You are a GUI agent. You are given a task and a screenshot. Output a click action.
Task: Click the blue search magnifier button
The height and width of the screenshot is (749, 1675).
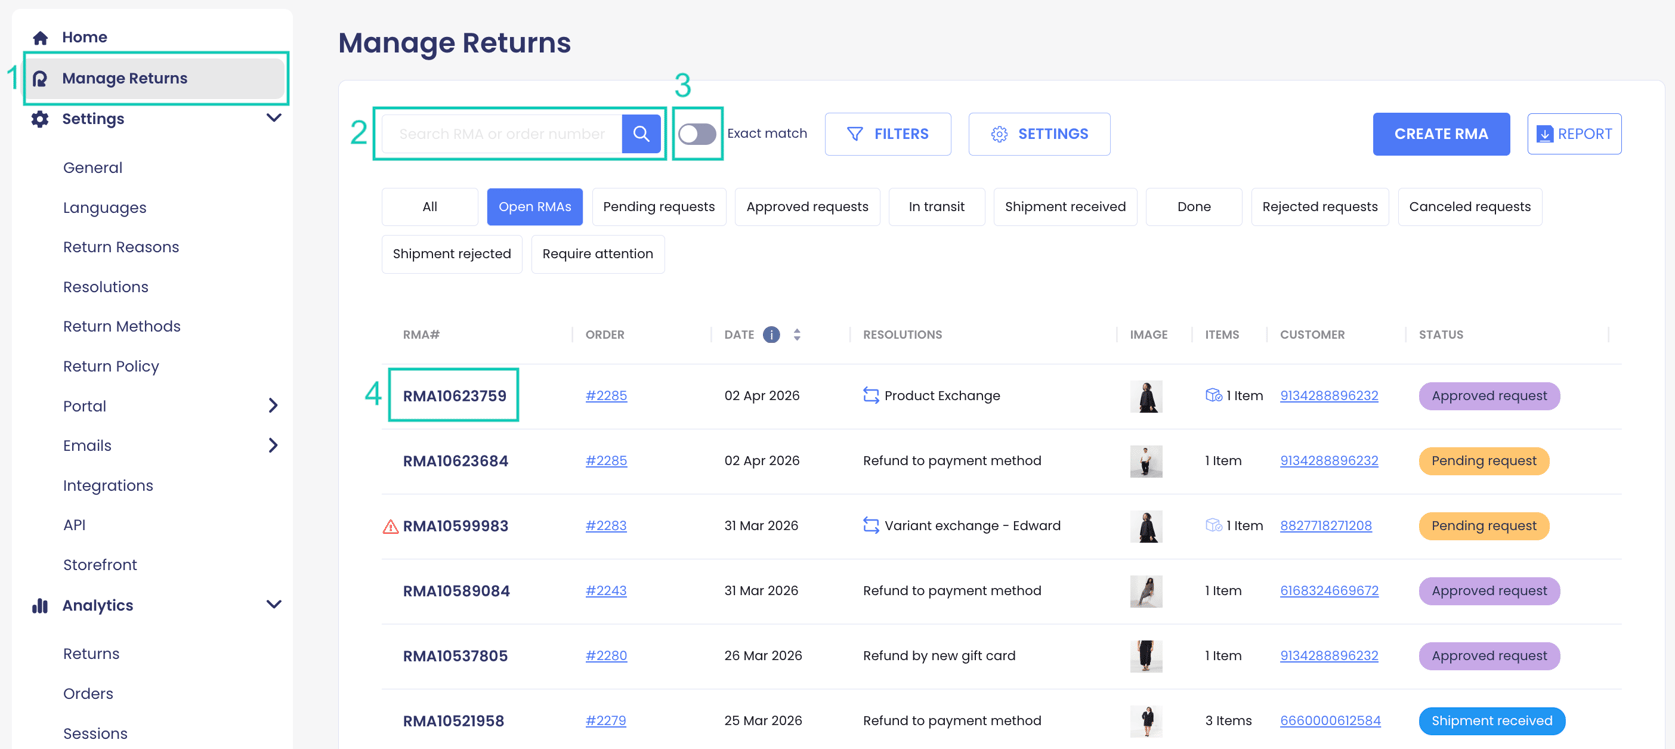point(641,134)
